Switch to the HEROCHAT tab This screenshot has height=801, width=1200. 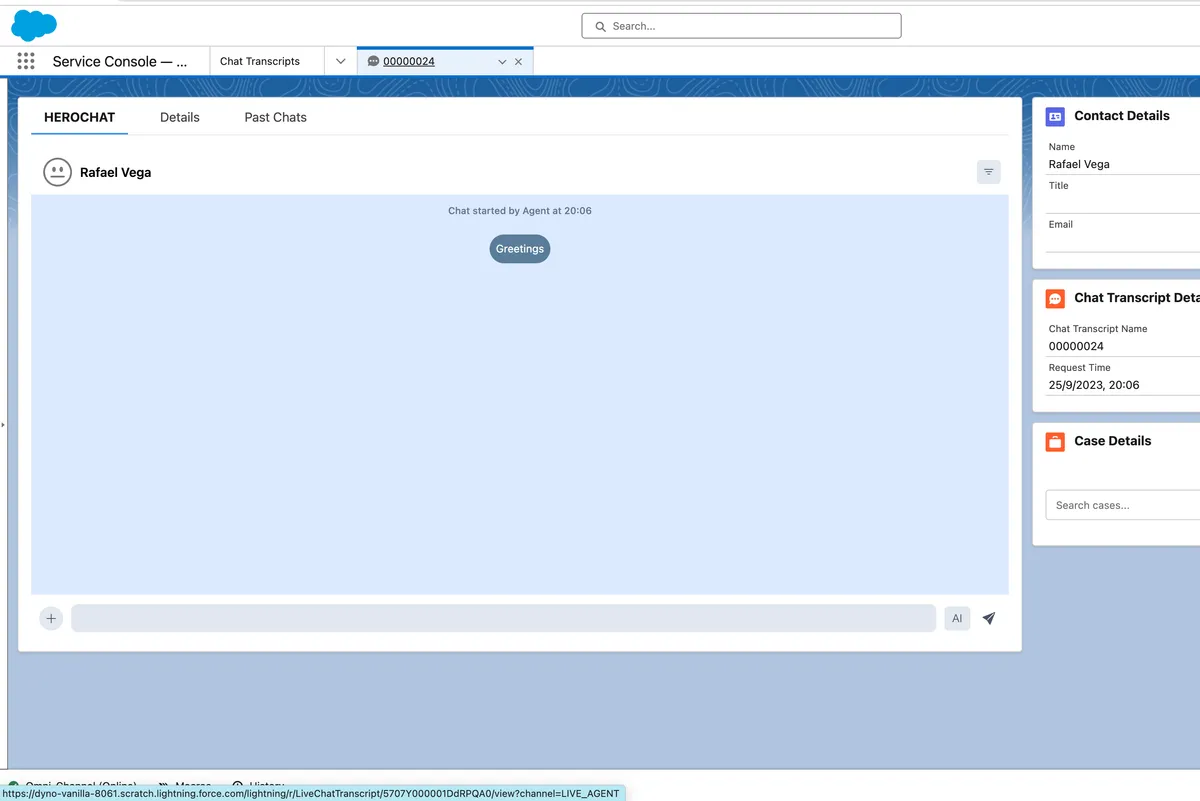(x=80, y=117)
